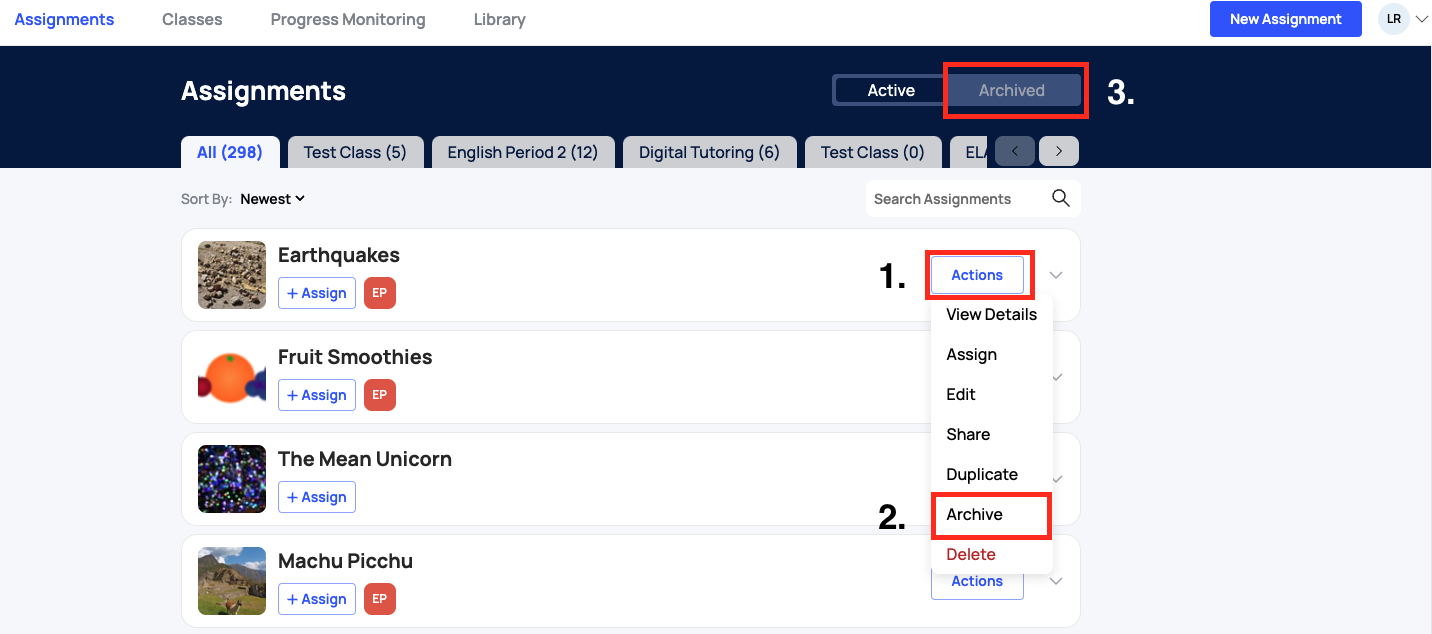Click Assign button under The Mean Unicorn
The height and width of the screenshot is (634, 1432).
pyautogui.click(x=317, y=497)
